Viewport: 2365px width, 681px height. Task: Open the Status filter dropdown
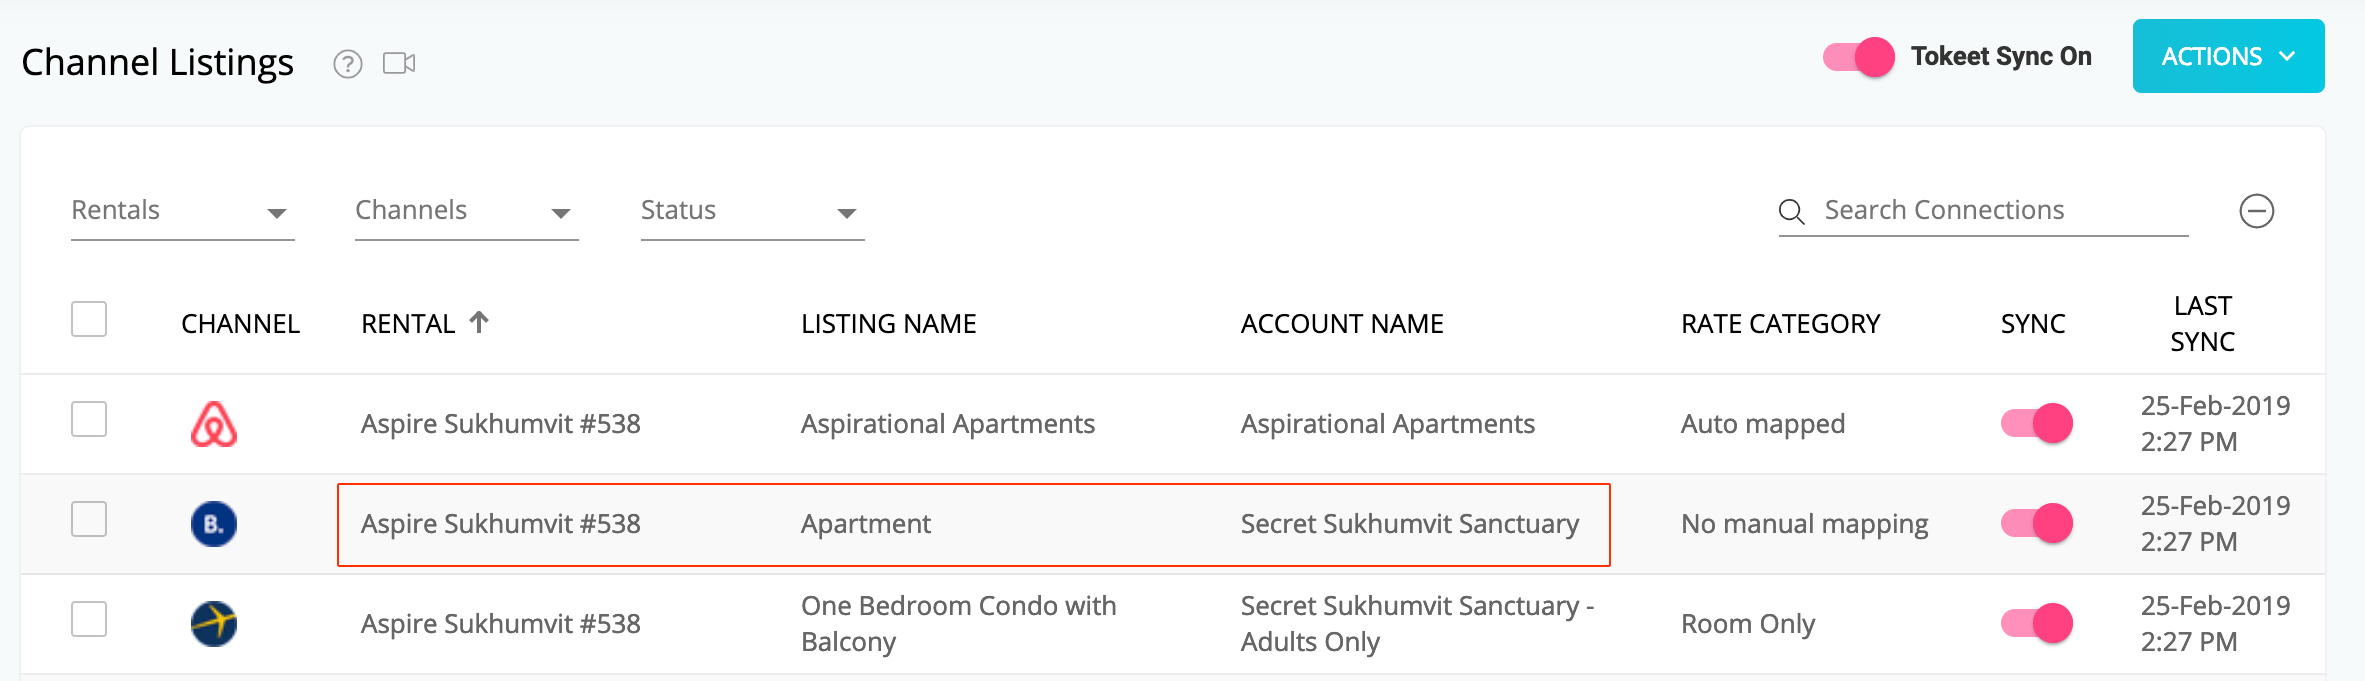tap(753, 212)
